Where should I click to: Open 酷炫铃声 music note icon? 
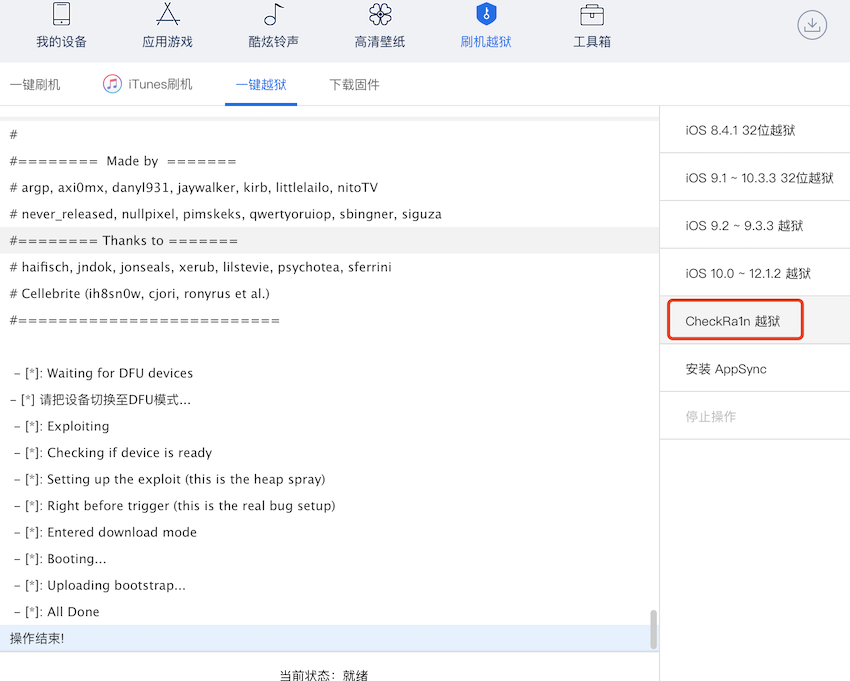pos(274,14)
